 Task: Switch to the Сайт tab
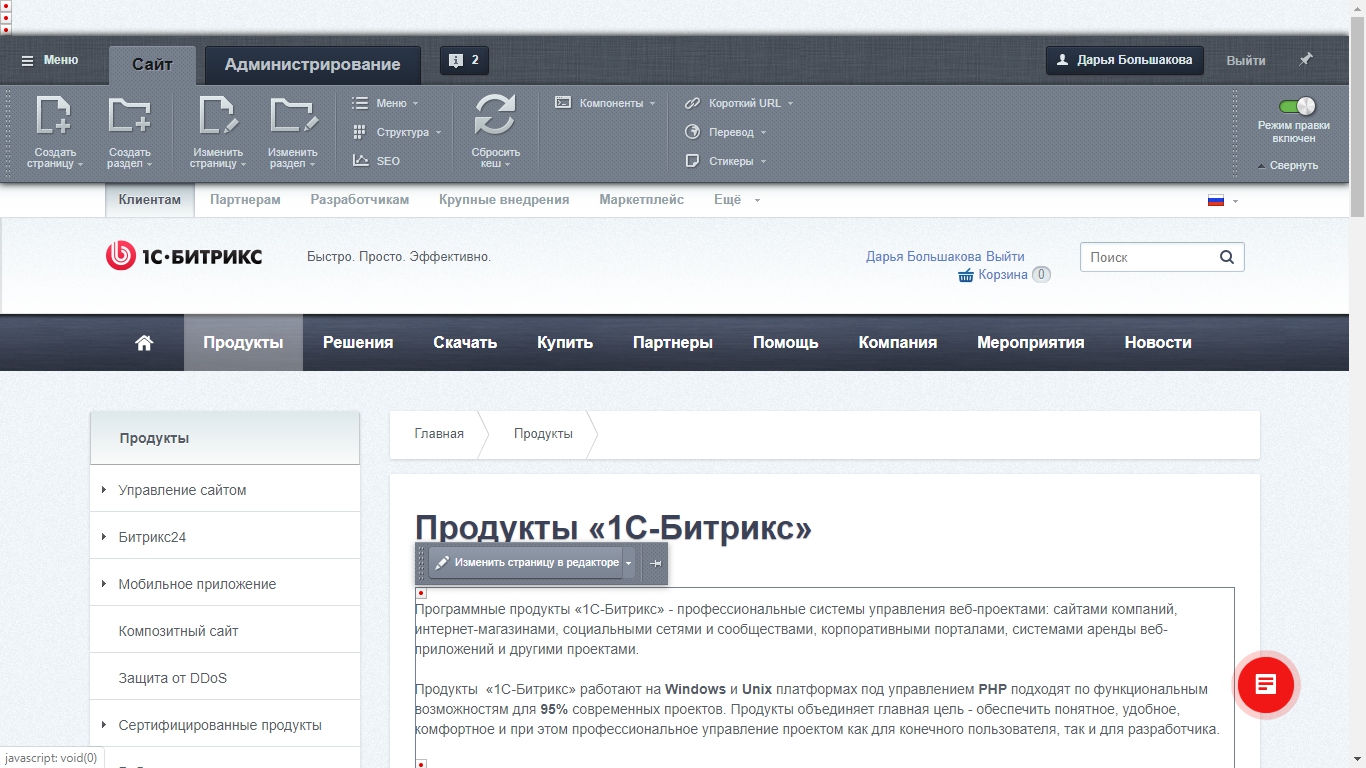click(x=152, y=64)
